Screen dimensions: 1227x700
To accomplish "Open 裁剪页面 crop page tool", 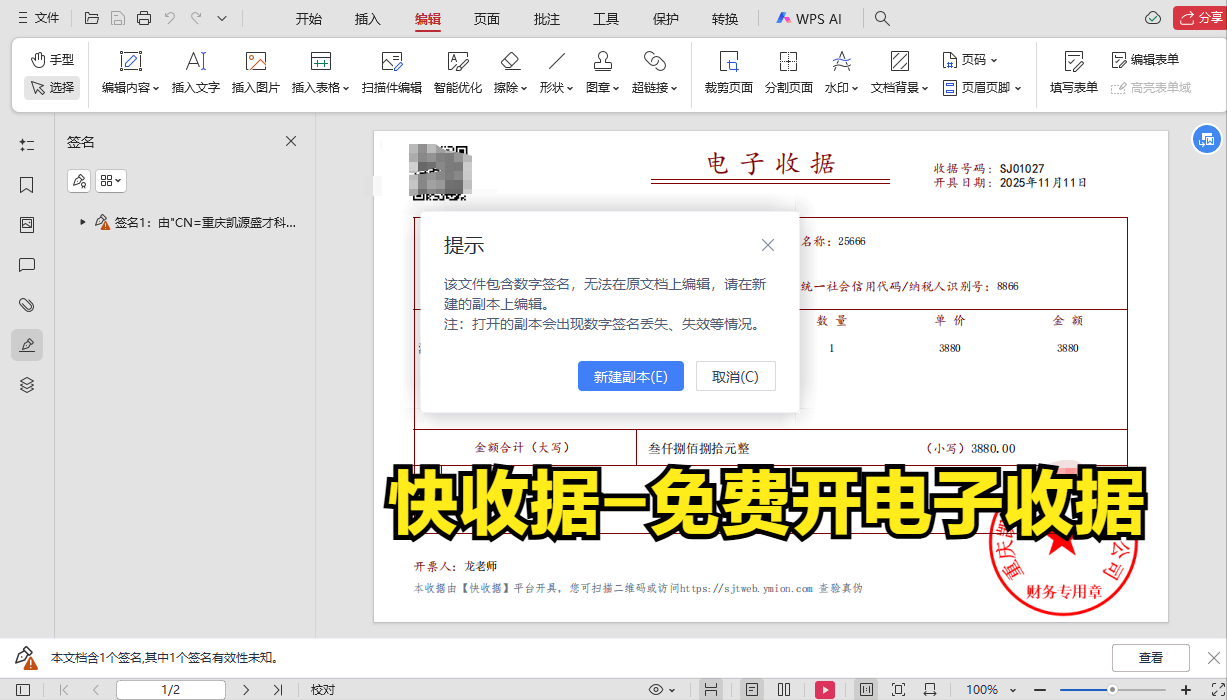I will point(728,72).
